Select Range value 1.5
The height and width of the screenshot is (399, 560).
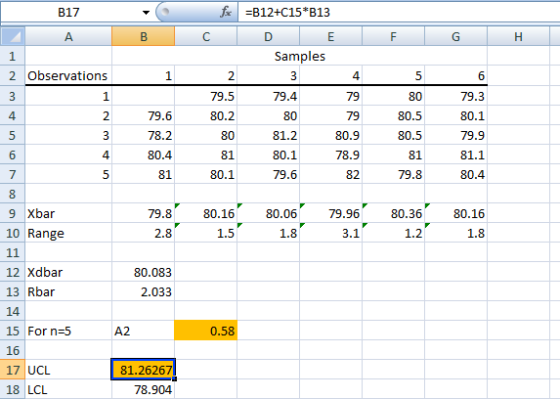point(206,233)
